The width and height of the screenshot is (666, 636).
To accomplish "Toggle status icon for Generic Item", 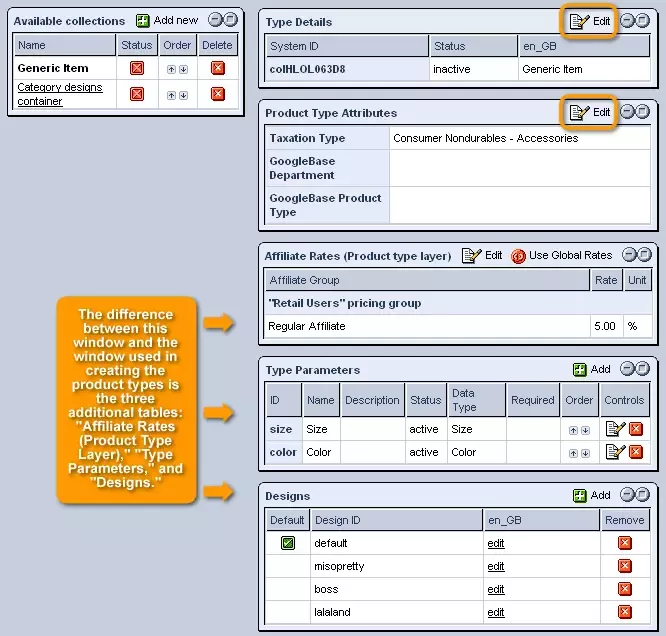I will tap(137, 68).
